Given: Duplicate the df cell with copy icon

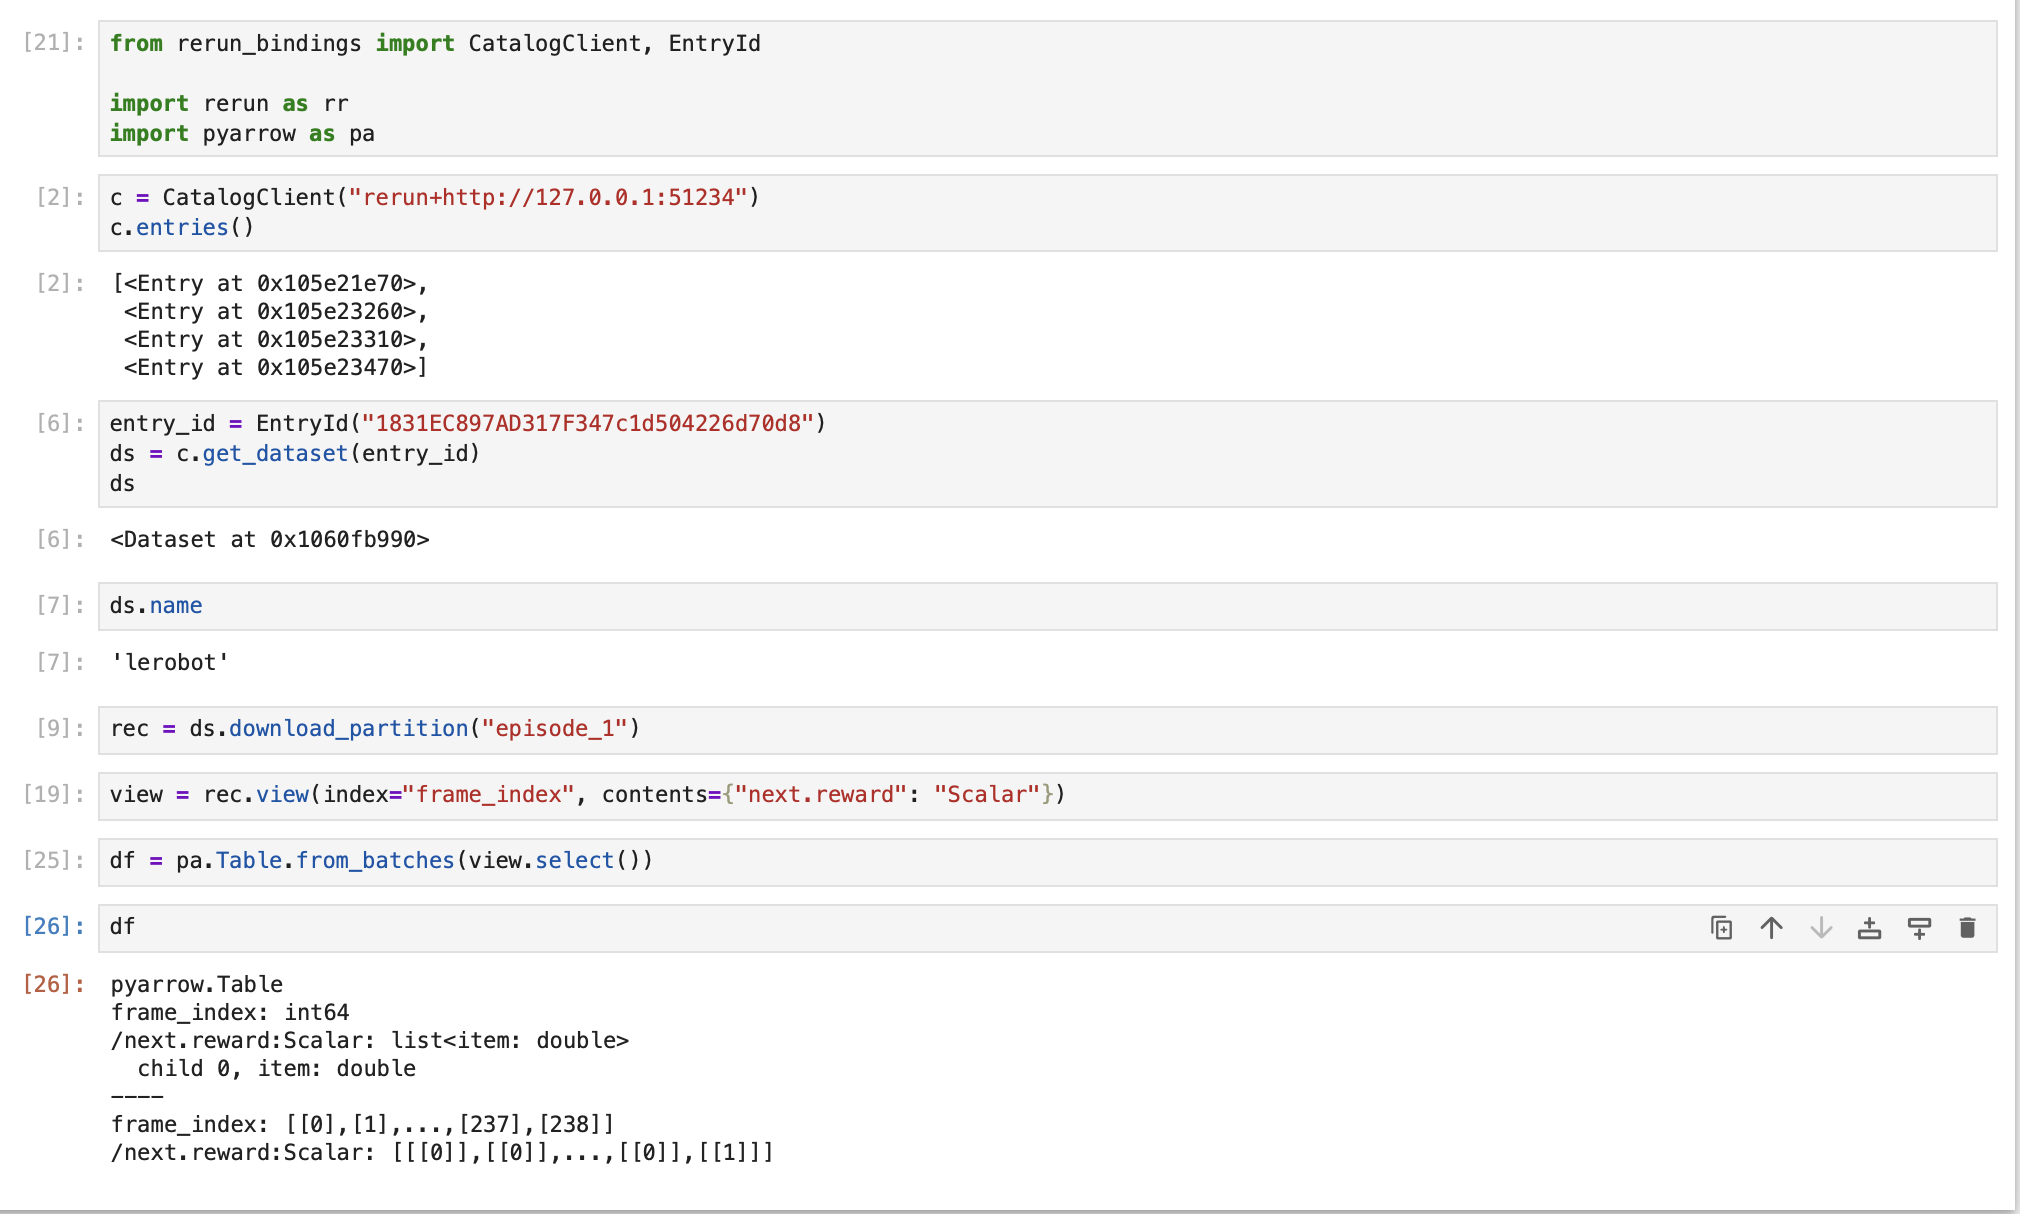Looking at the screenshot, I should (1721, 928).
